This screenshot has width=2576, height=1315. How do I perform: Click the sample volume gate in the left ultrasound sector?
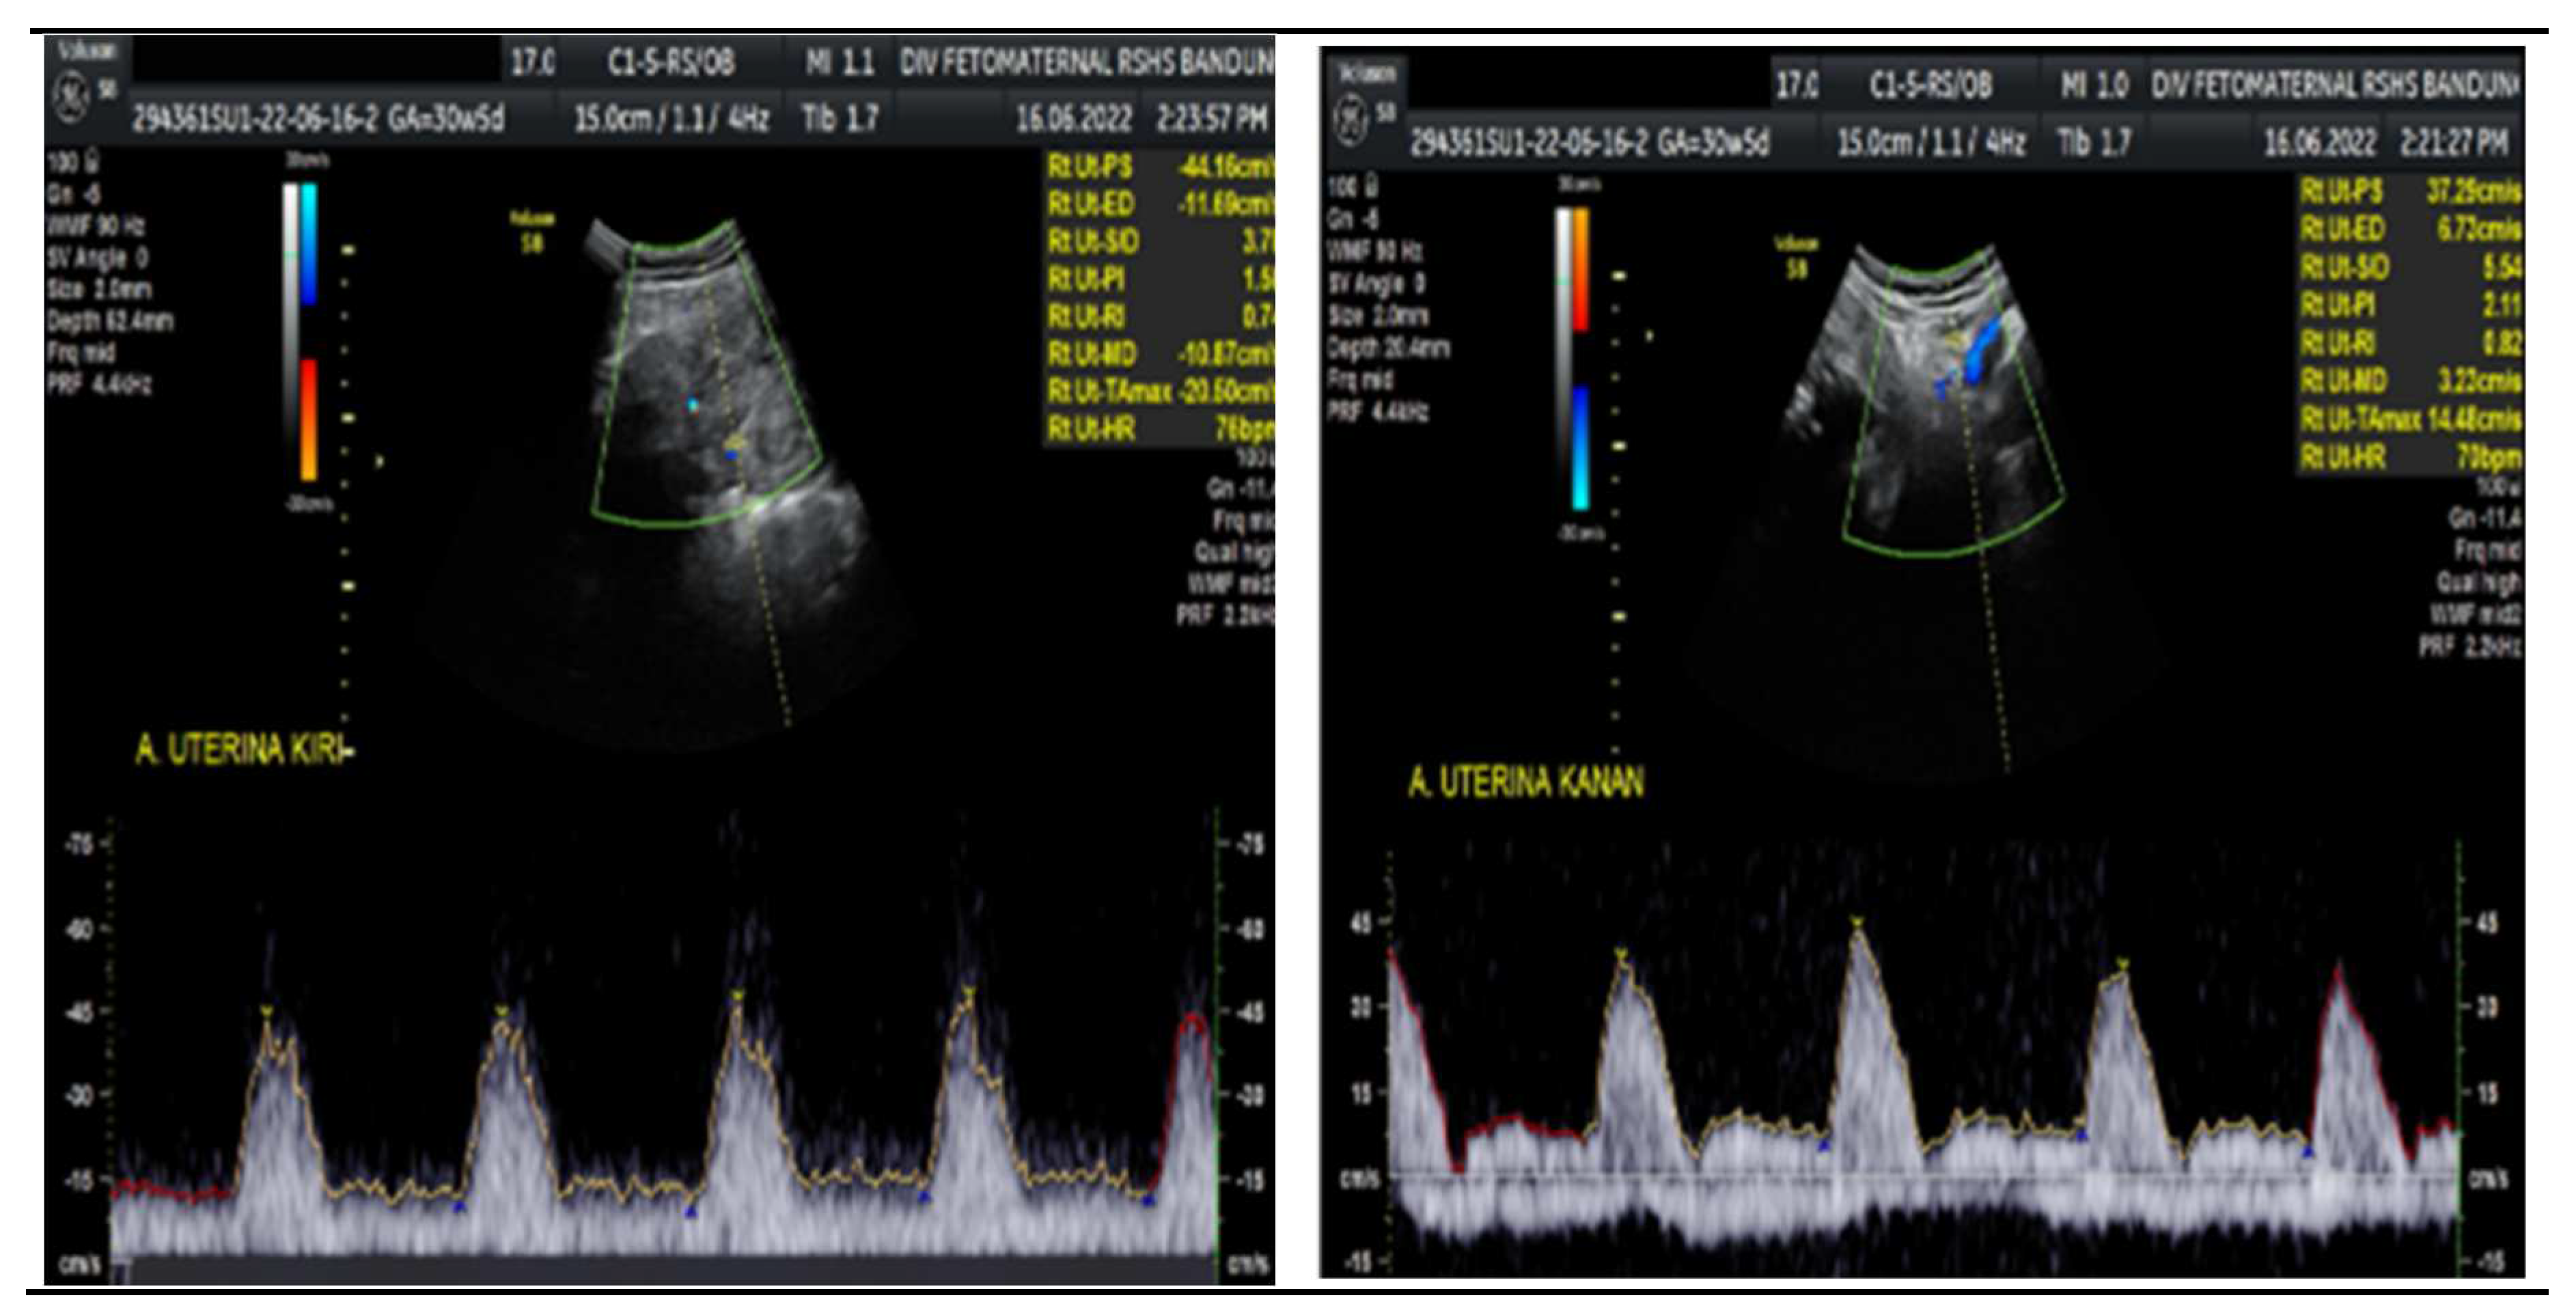735,442
